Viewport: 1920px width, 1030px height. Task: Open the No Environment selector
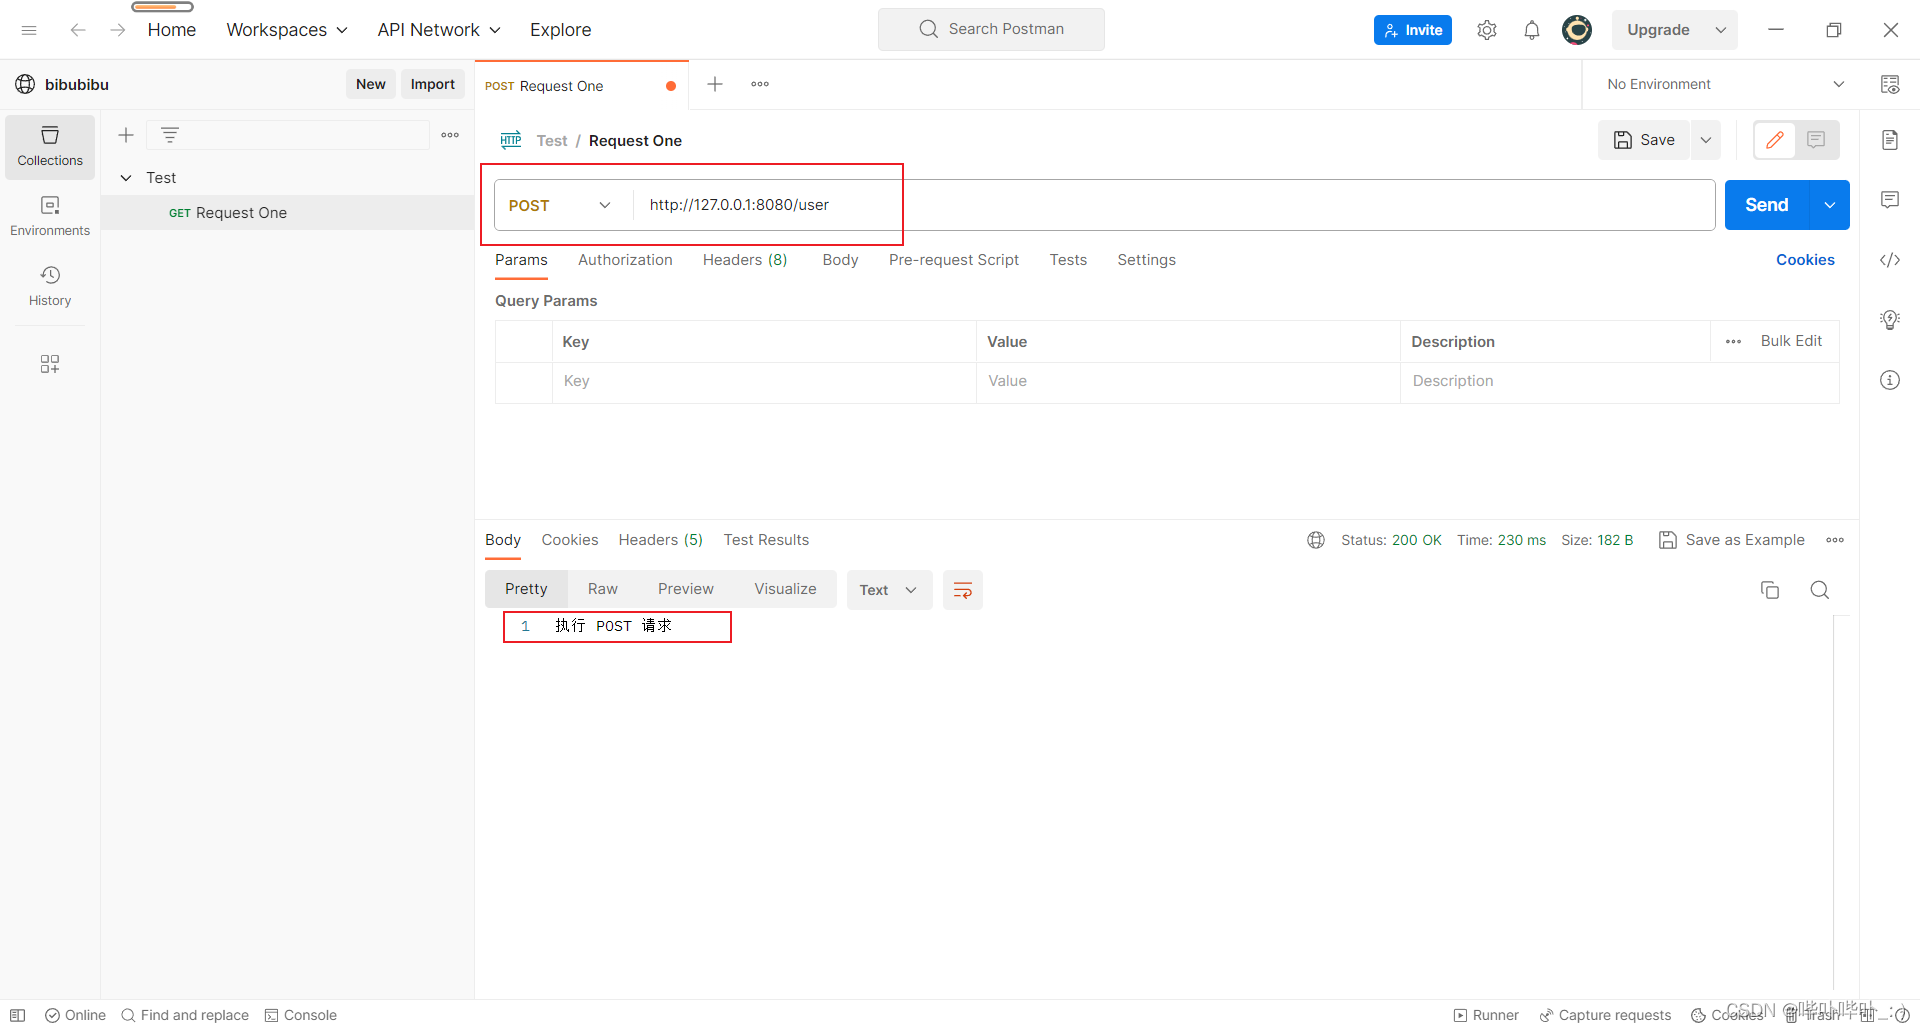(1725, 84)
